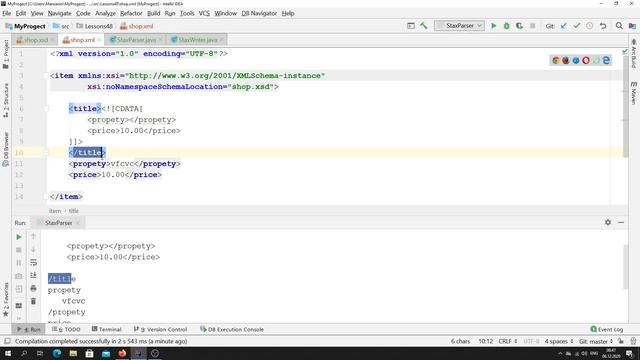Open Search Everywhere with the magnifier icon
This screenshot has height=360, width=640.
coord(619,26)
